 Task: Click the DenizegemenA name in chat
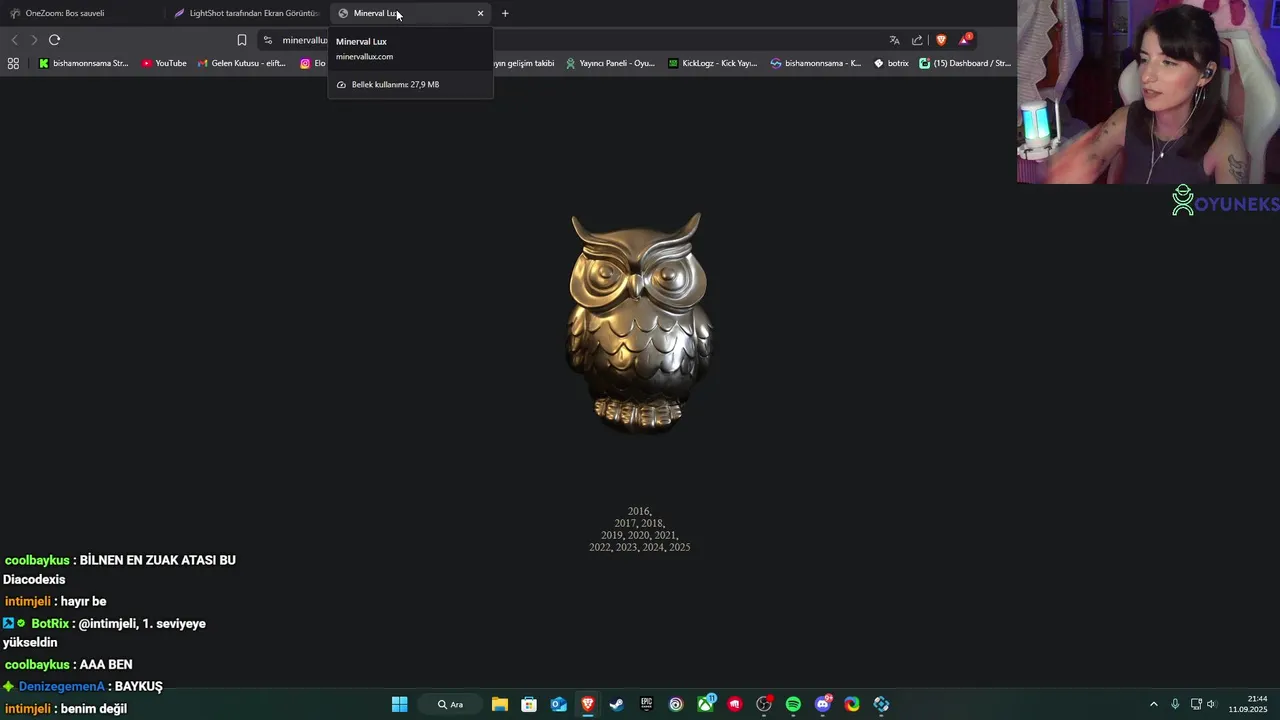(61, 686)
